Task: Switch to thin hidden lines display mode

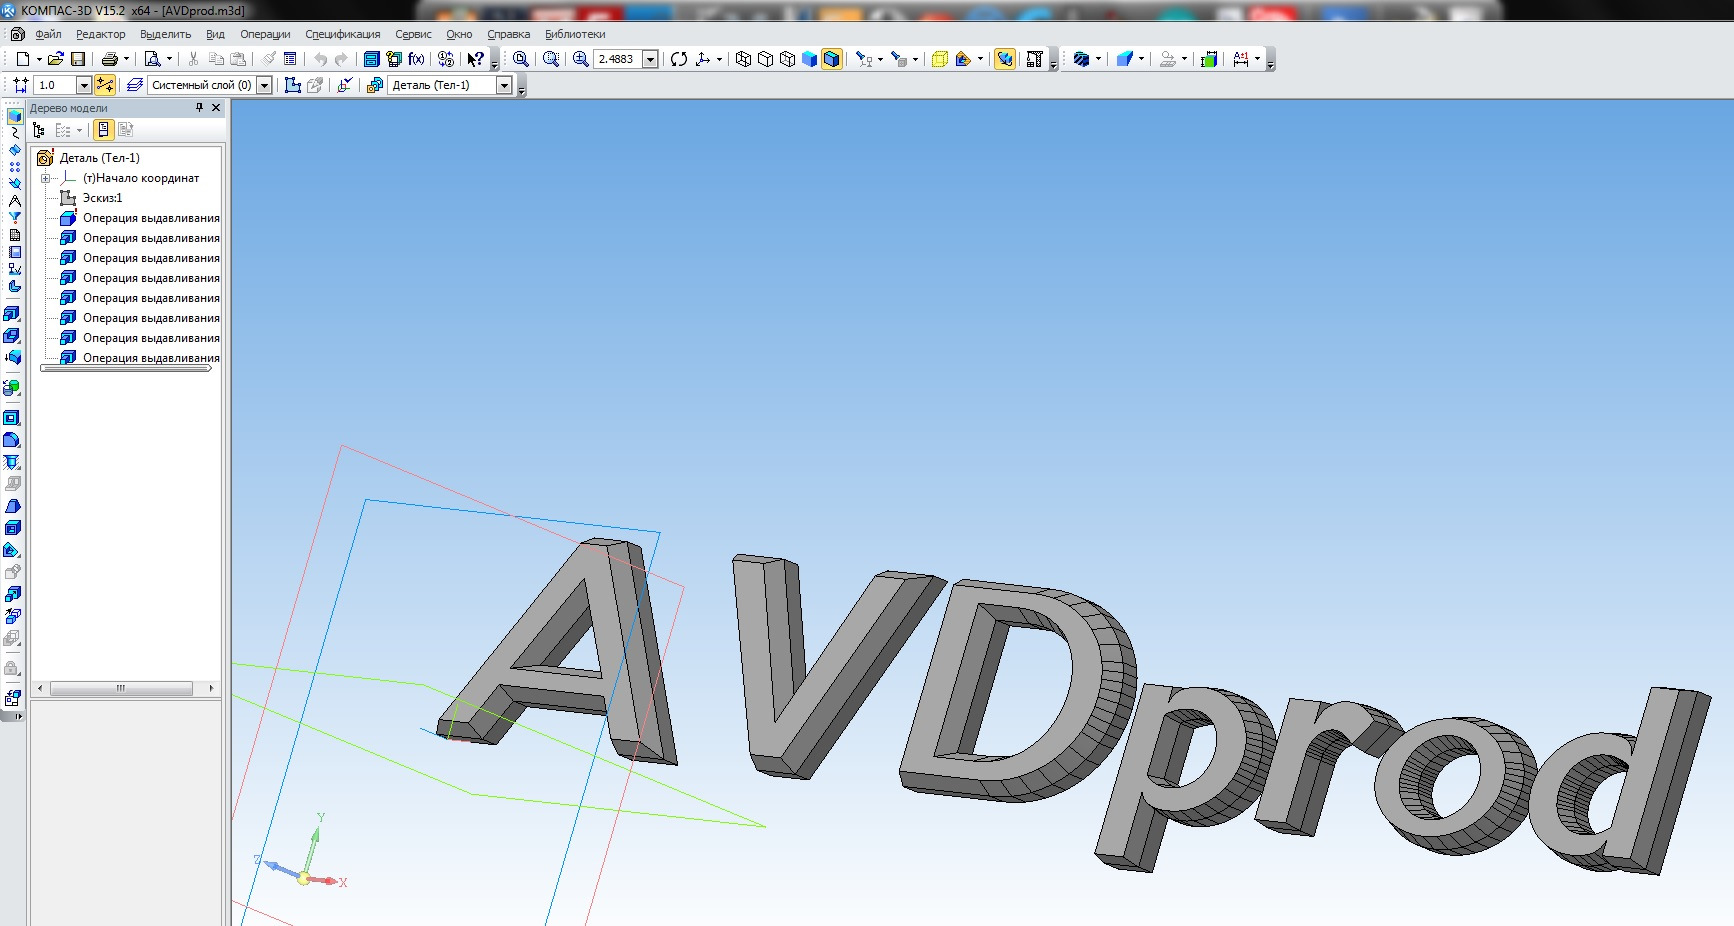Action: 787,59
